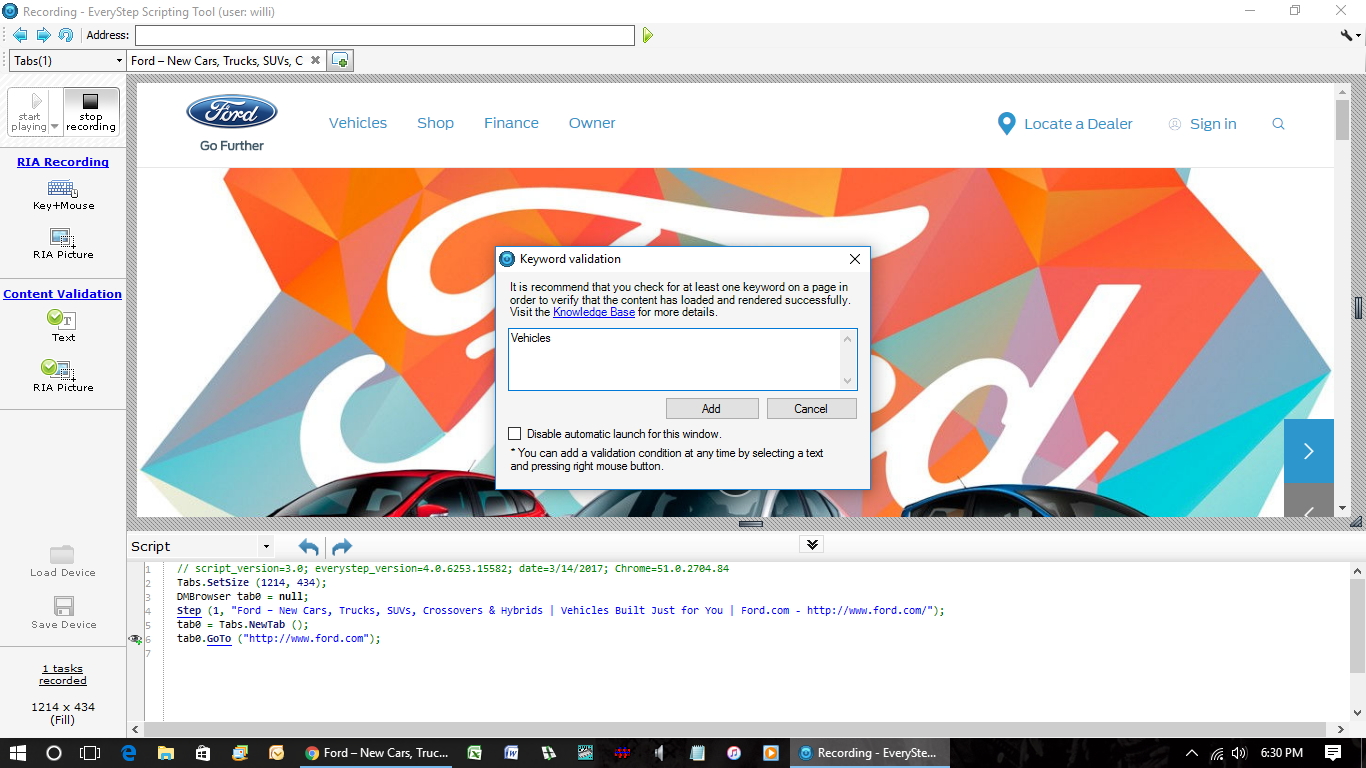Launch Microsoft Edge from taskbar
This screenshot has height=768, width=1366.
tap(129, 753)
